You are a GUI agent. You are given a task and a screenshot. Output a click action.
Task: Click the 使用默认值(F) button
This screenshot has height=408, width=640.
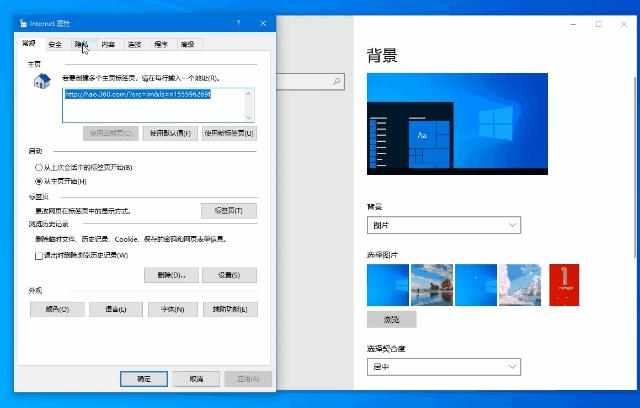click(170, 133)
